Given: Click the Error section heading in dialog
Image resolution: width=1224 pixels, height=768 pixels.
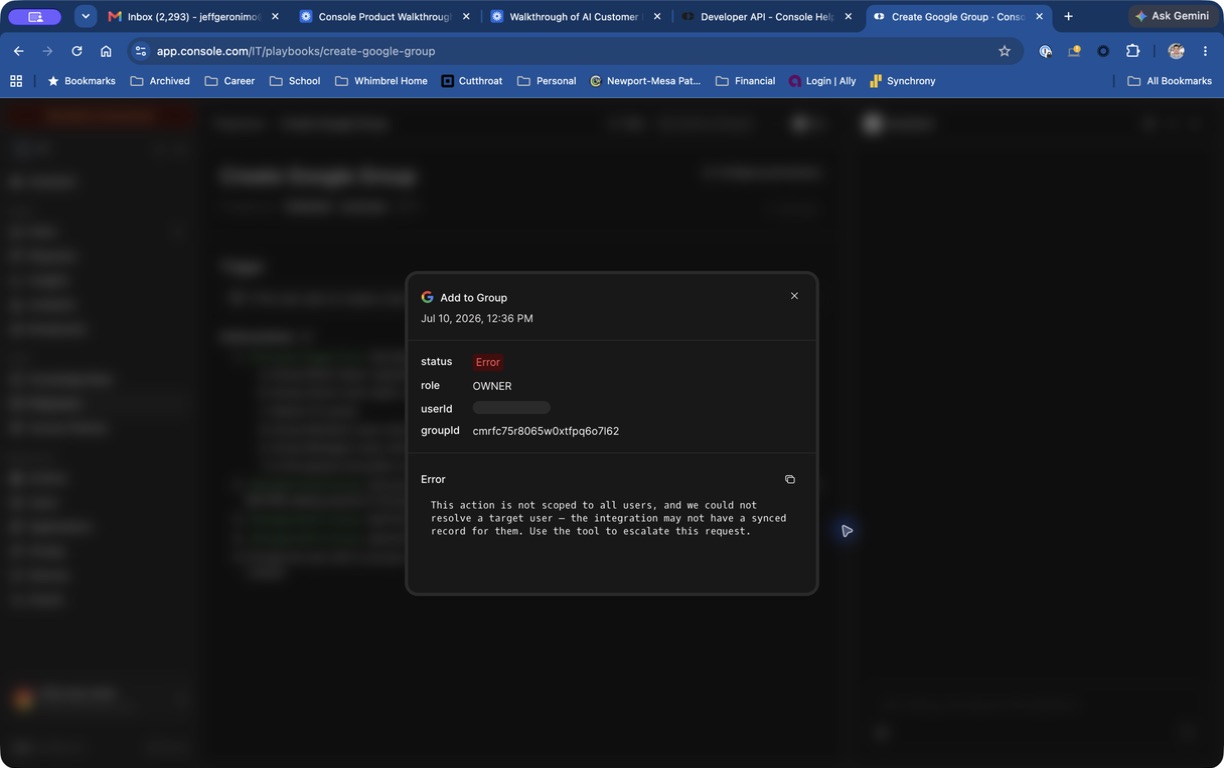Looking at the screenshot, I should click(433, 480).
